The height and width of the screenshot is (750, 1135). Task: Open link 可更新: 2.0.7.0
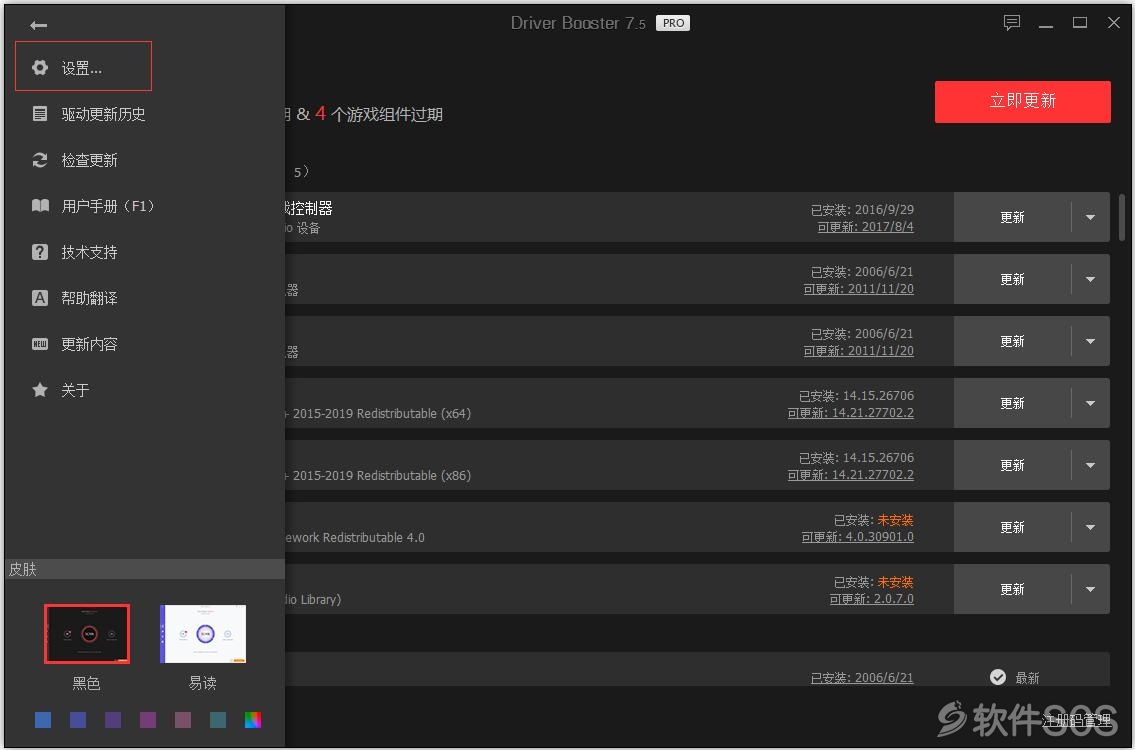[871, 599]
